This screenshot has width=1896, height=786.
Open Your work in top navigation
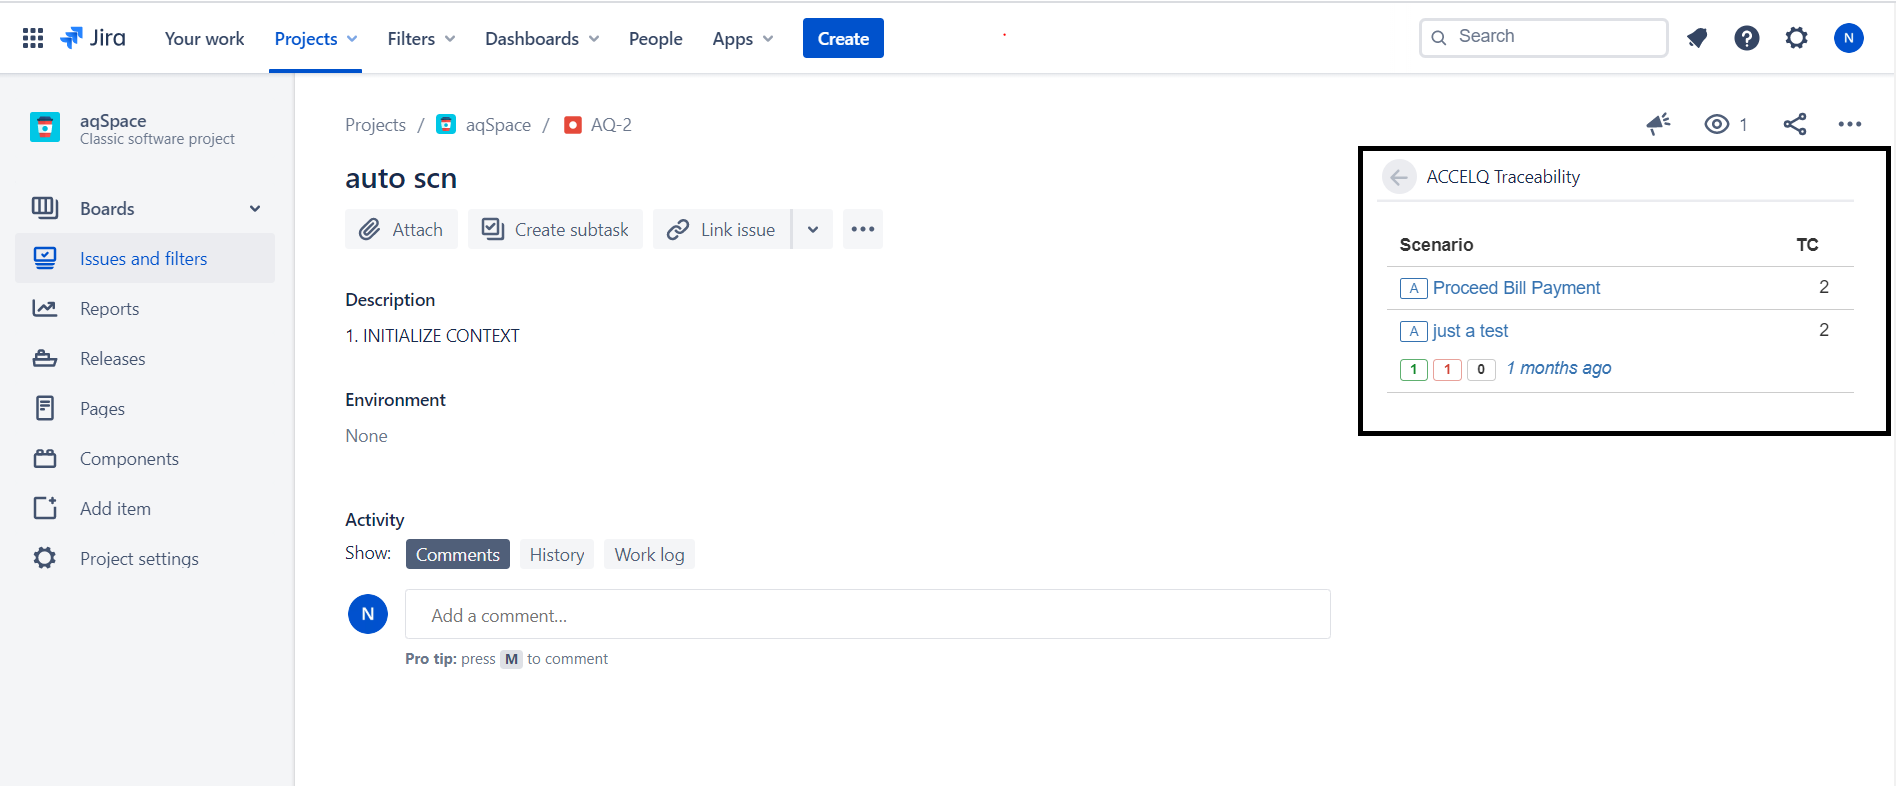204,38
